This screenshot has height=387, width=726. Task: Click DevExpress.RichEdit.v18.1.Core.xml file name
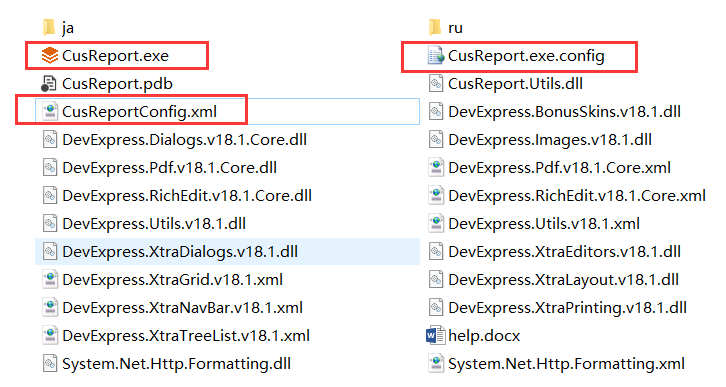click(577, 196)
